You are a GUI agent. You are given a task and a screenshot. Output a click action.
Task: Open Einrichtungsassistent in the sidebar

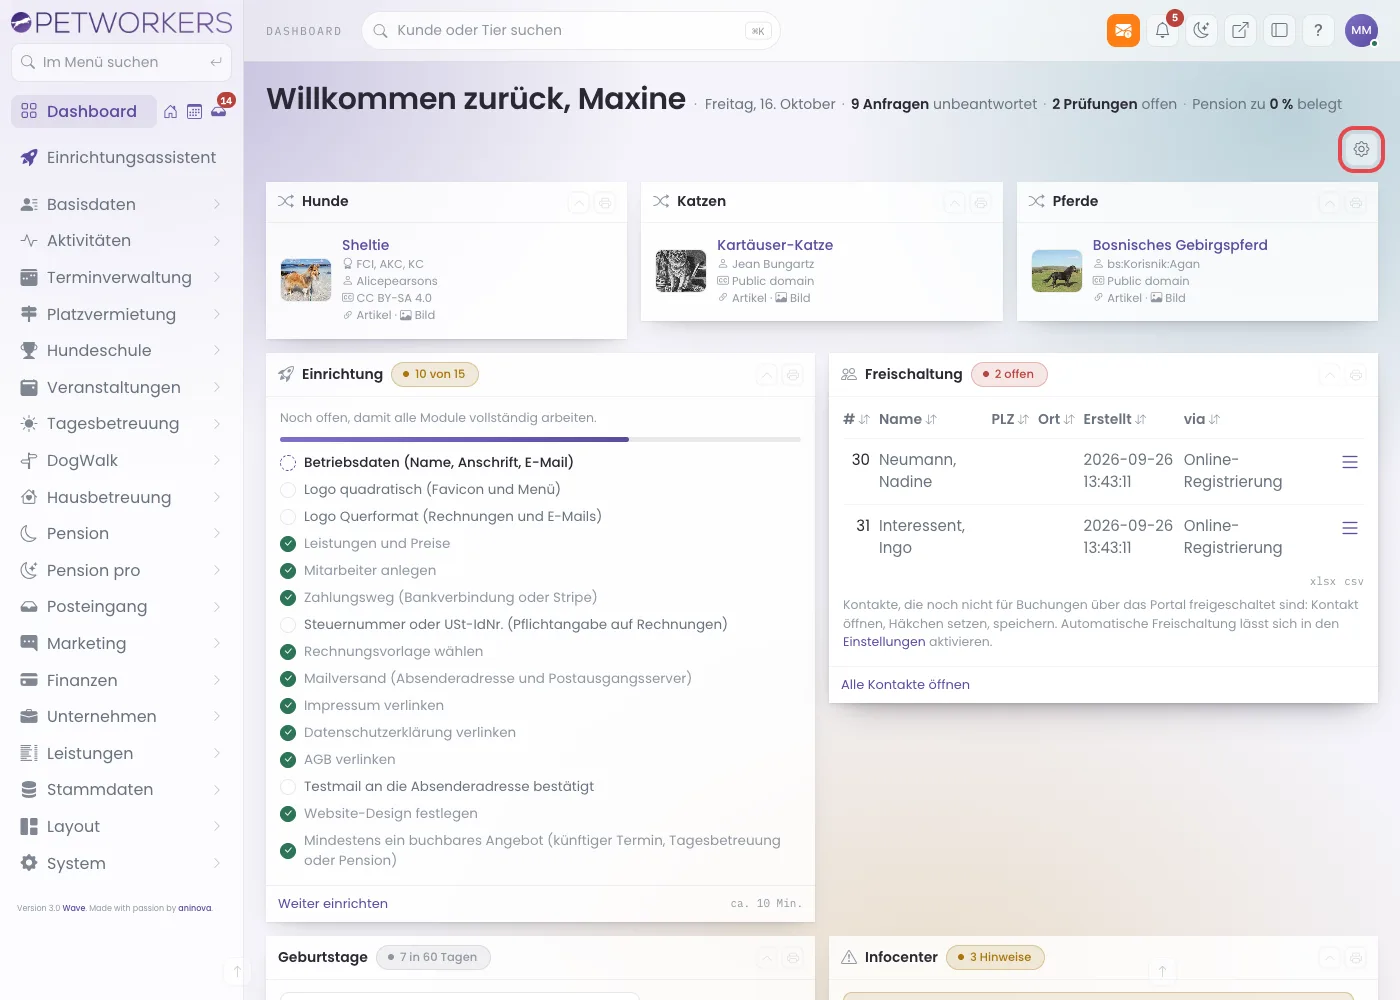tap(122, 157)
